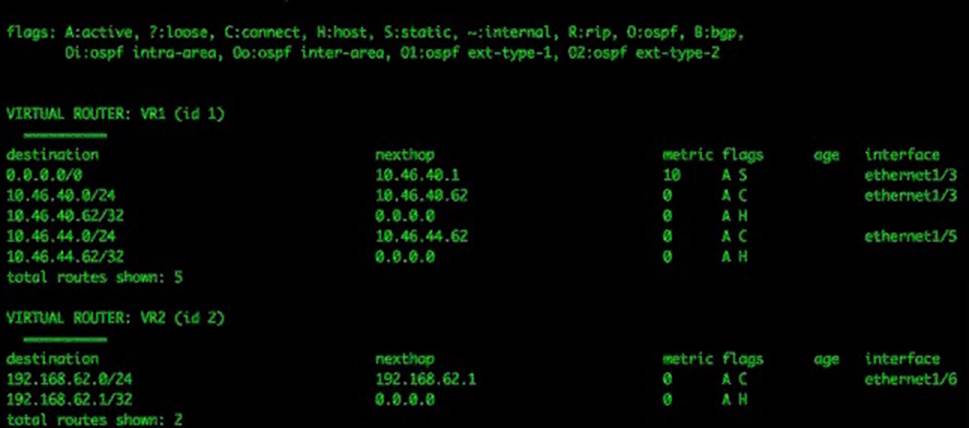
Task: Click the flags legend line starting 'flags:'
Action: (x=375, y=33)
